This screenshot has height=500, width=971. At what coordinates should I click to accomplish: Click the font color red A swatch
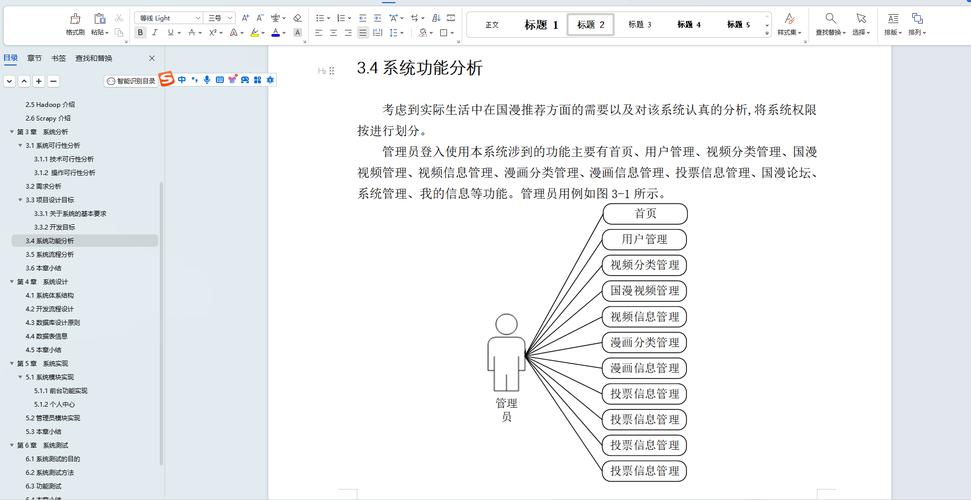[276, 33]
